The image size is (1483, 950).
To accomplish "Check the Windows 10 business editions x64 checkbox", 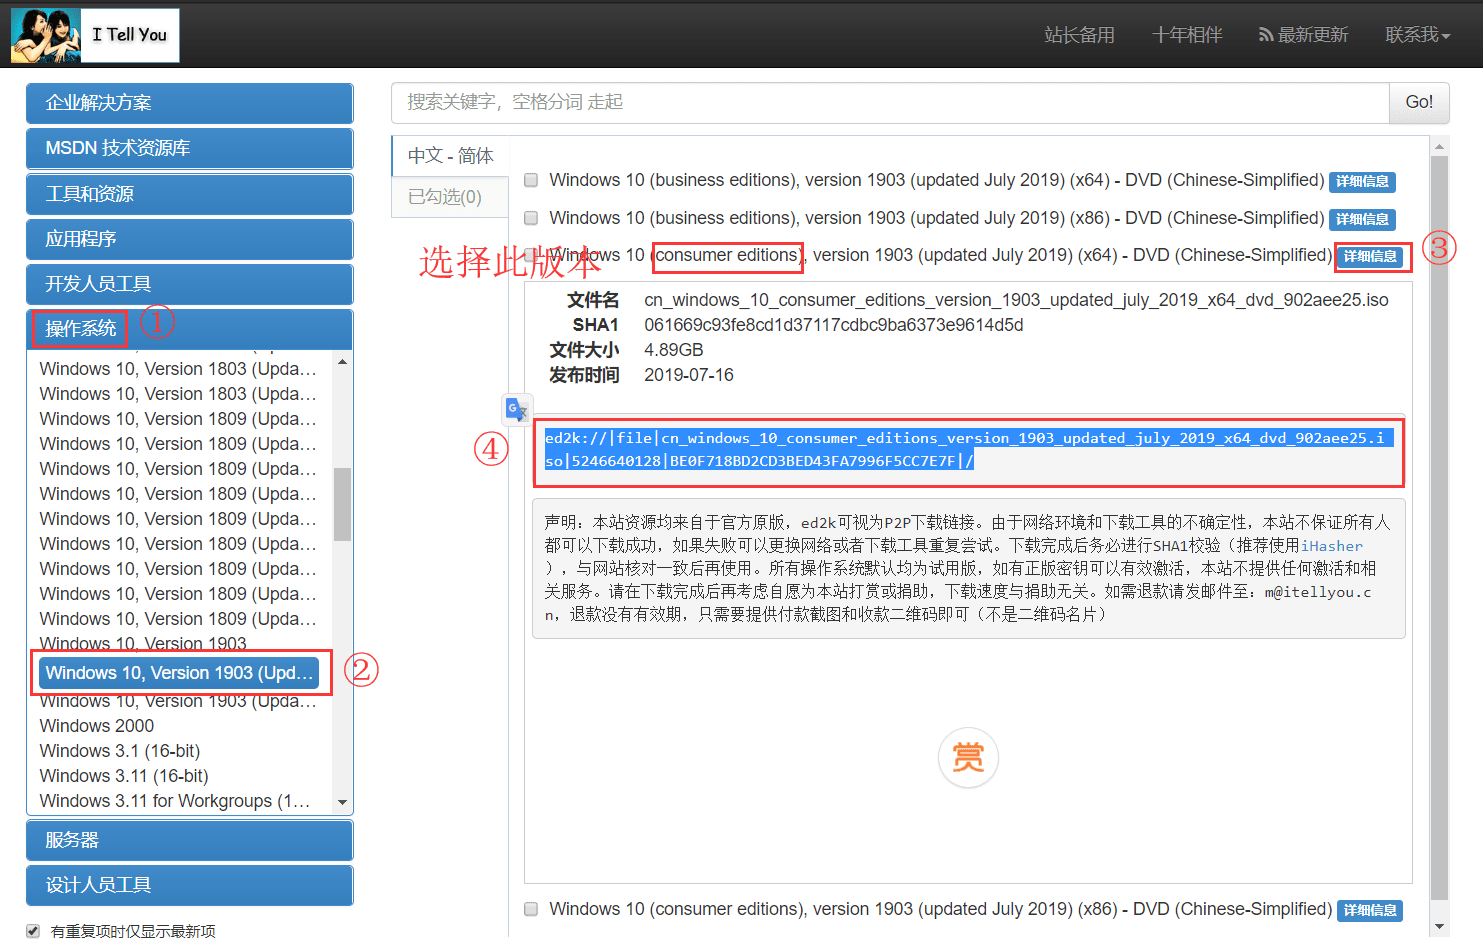I will [x=530, y=180].
